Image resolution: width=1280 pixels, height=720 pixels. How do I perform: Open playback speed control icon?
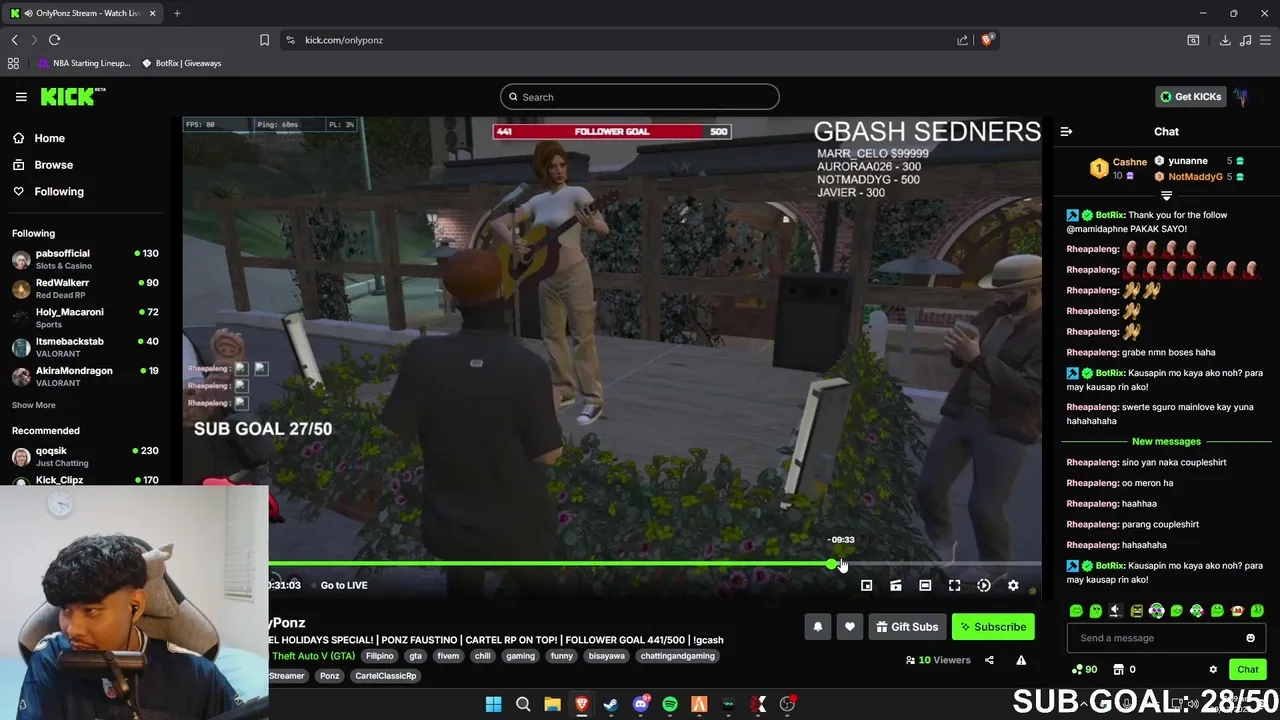tap(984, 585)
